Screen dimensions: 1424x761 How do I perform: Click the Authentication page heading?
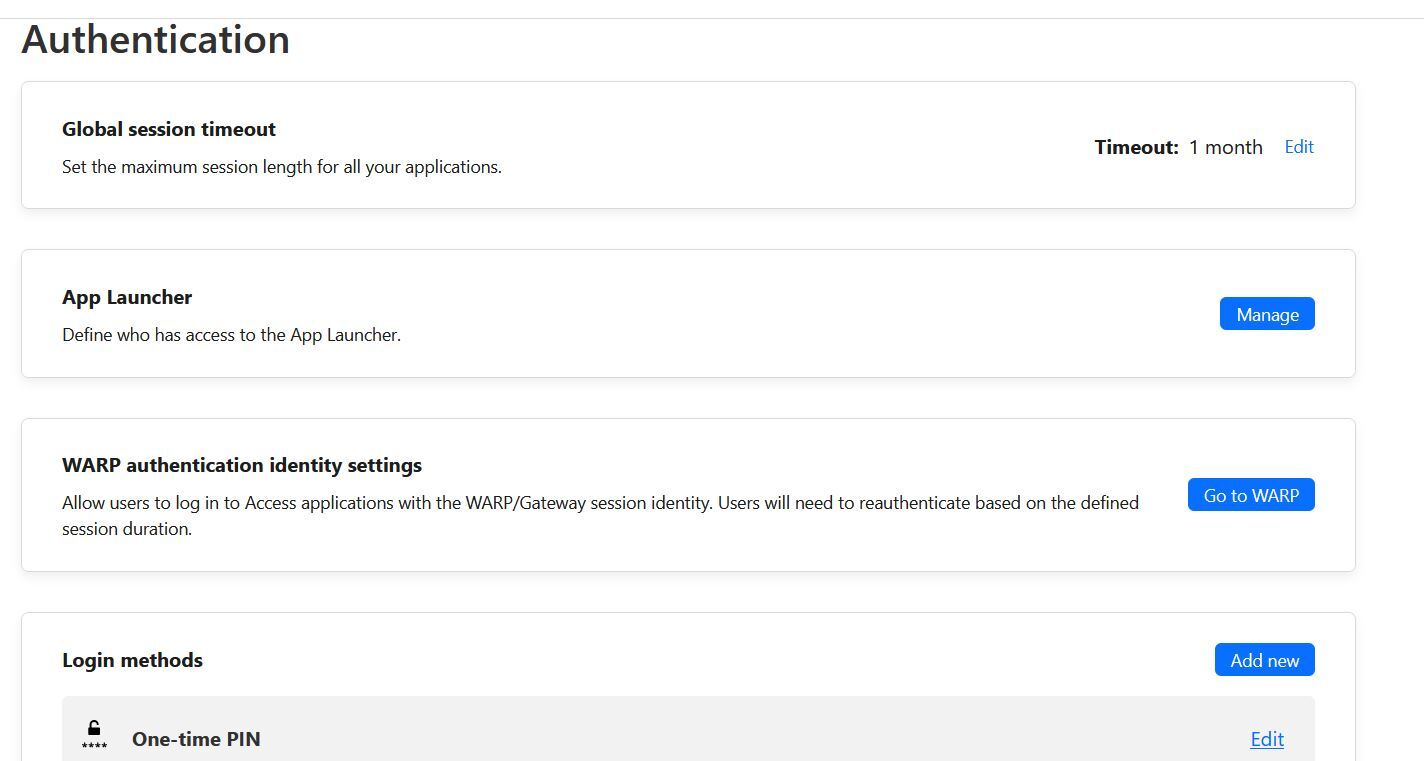(x=156, y=40)
